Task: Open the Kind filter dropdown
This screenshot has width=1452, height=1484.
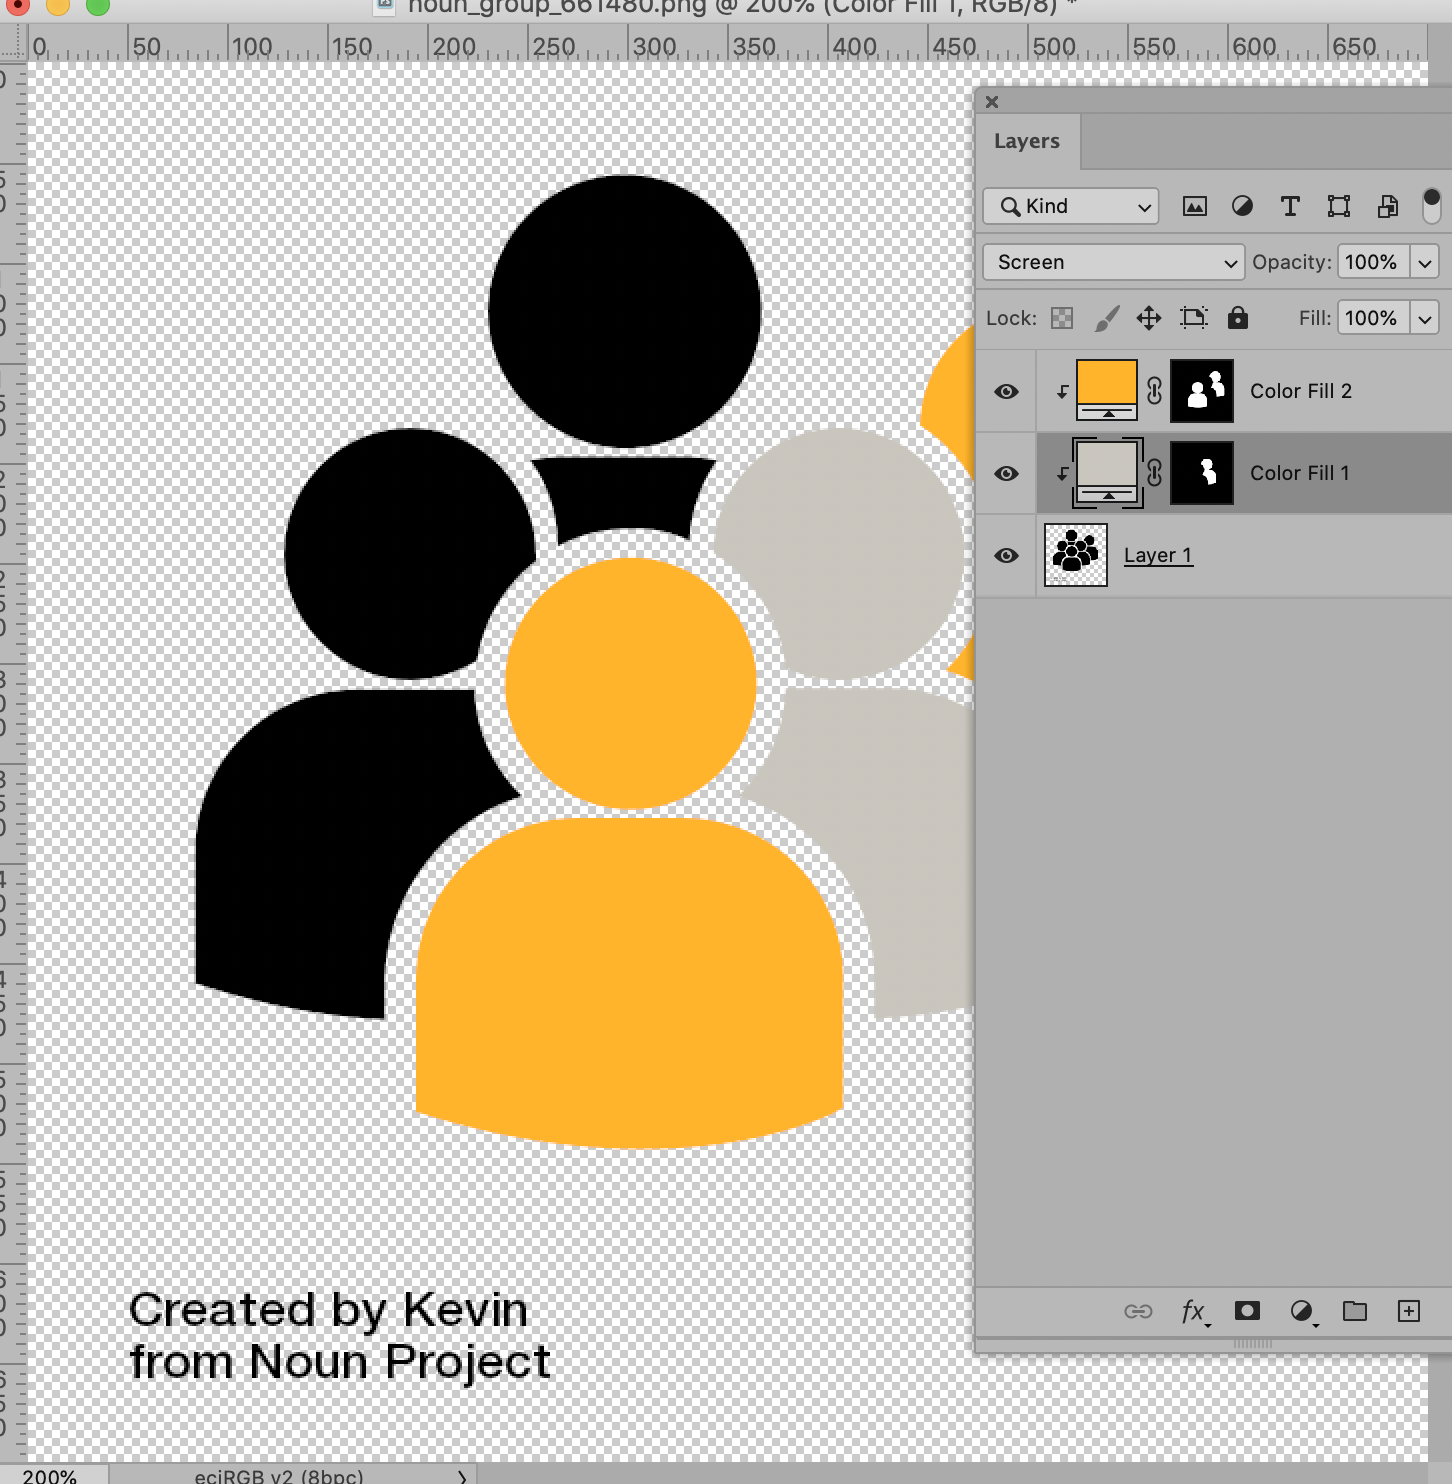Action: pyautogui.click(x=1069, y=206)
